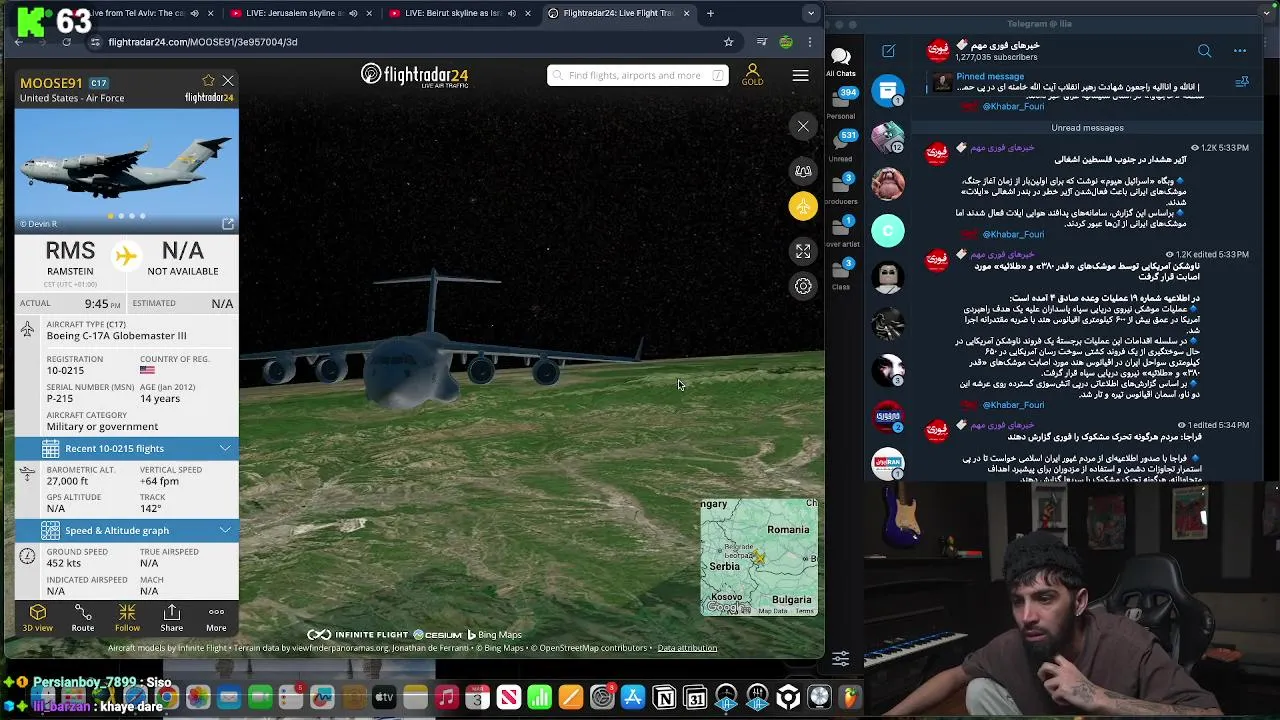Open Telegram channel three-dot menu
Viewport: 1280px width, 720px height.
tap(1240, 51)
